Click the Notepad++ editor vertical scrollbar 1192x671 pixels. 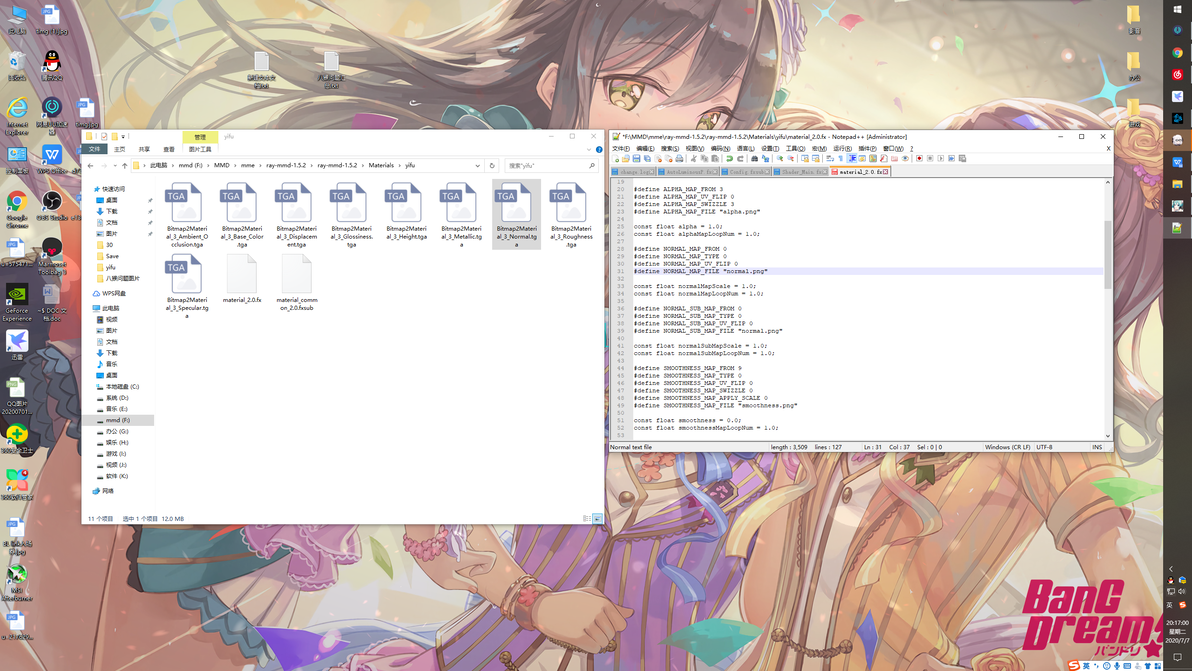coord(1108,309)
